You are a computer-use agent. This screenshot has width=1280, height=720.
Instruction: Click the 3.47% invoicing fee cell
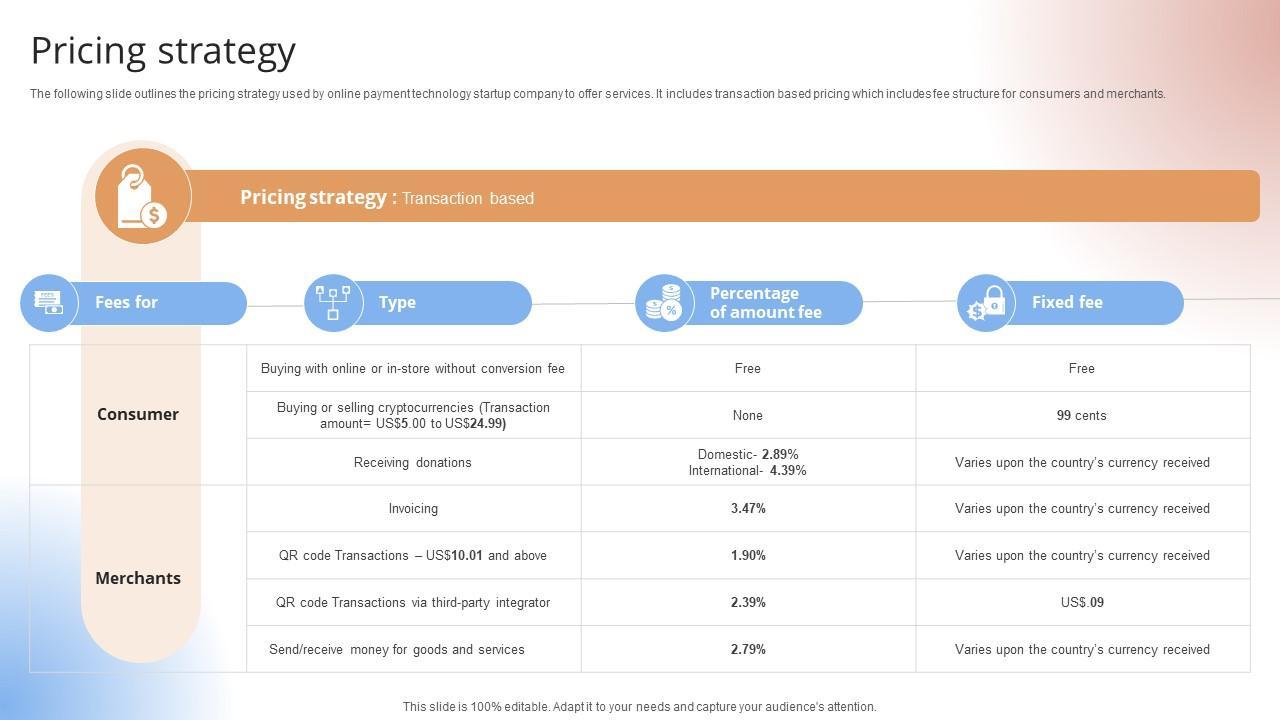pyautogui.click(x=748, y=508)
